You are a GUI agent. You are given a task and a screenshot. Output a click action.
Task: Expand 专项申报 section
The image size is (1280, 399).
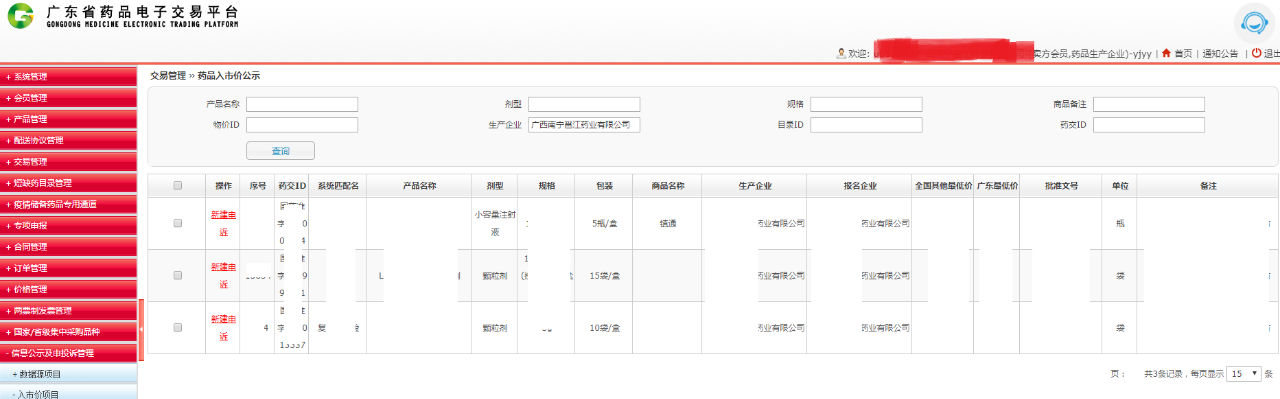(68, 226)
